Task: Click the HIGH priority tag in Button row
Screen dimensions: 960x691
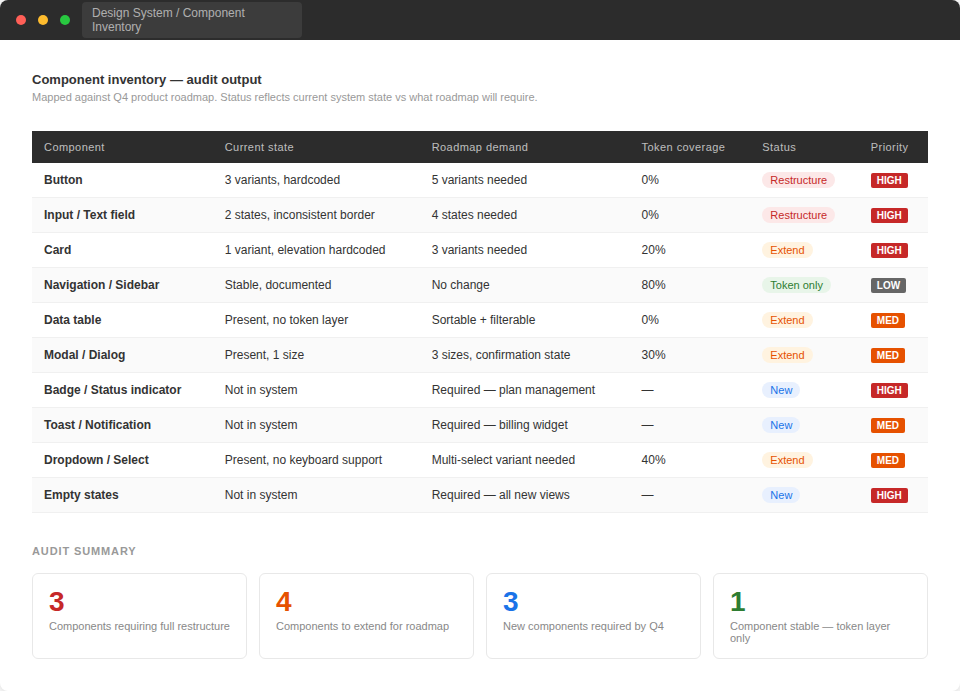Action: (889, 180)
